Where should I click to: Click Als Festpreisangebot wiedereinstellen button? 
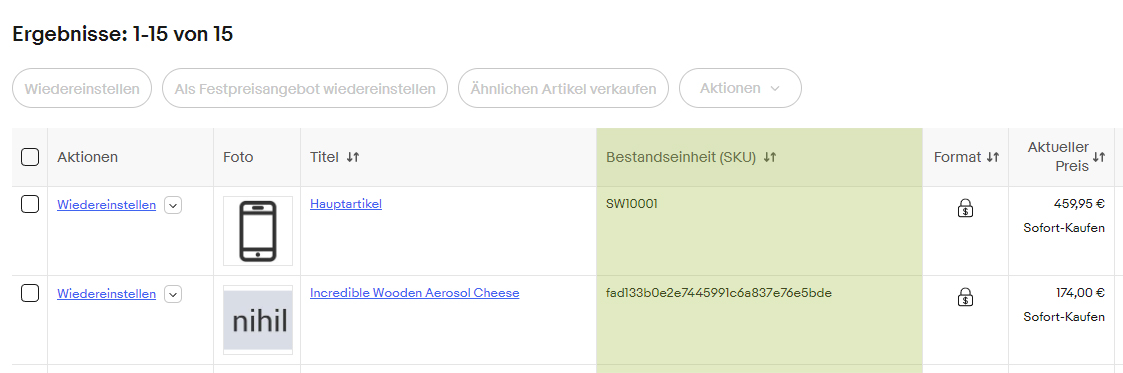pos(305,88)
